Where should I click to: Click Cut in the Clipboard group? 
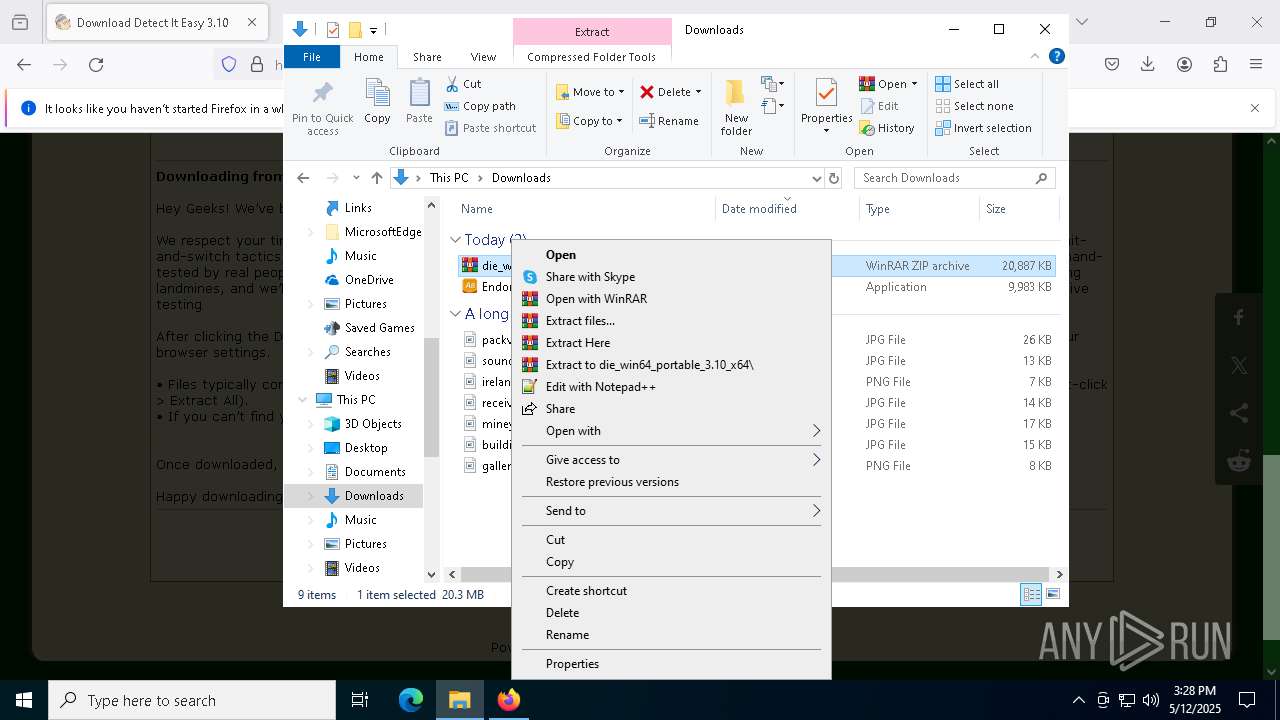(x=463, y=84)
